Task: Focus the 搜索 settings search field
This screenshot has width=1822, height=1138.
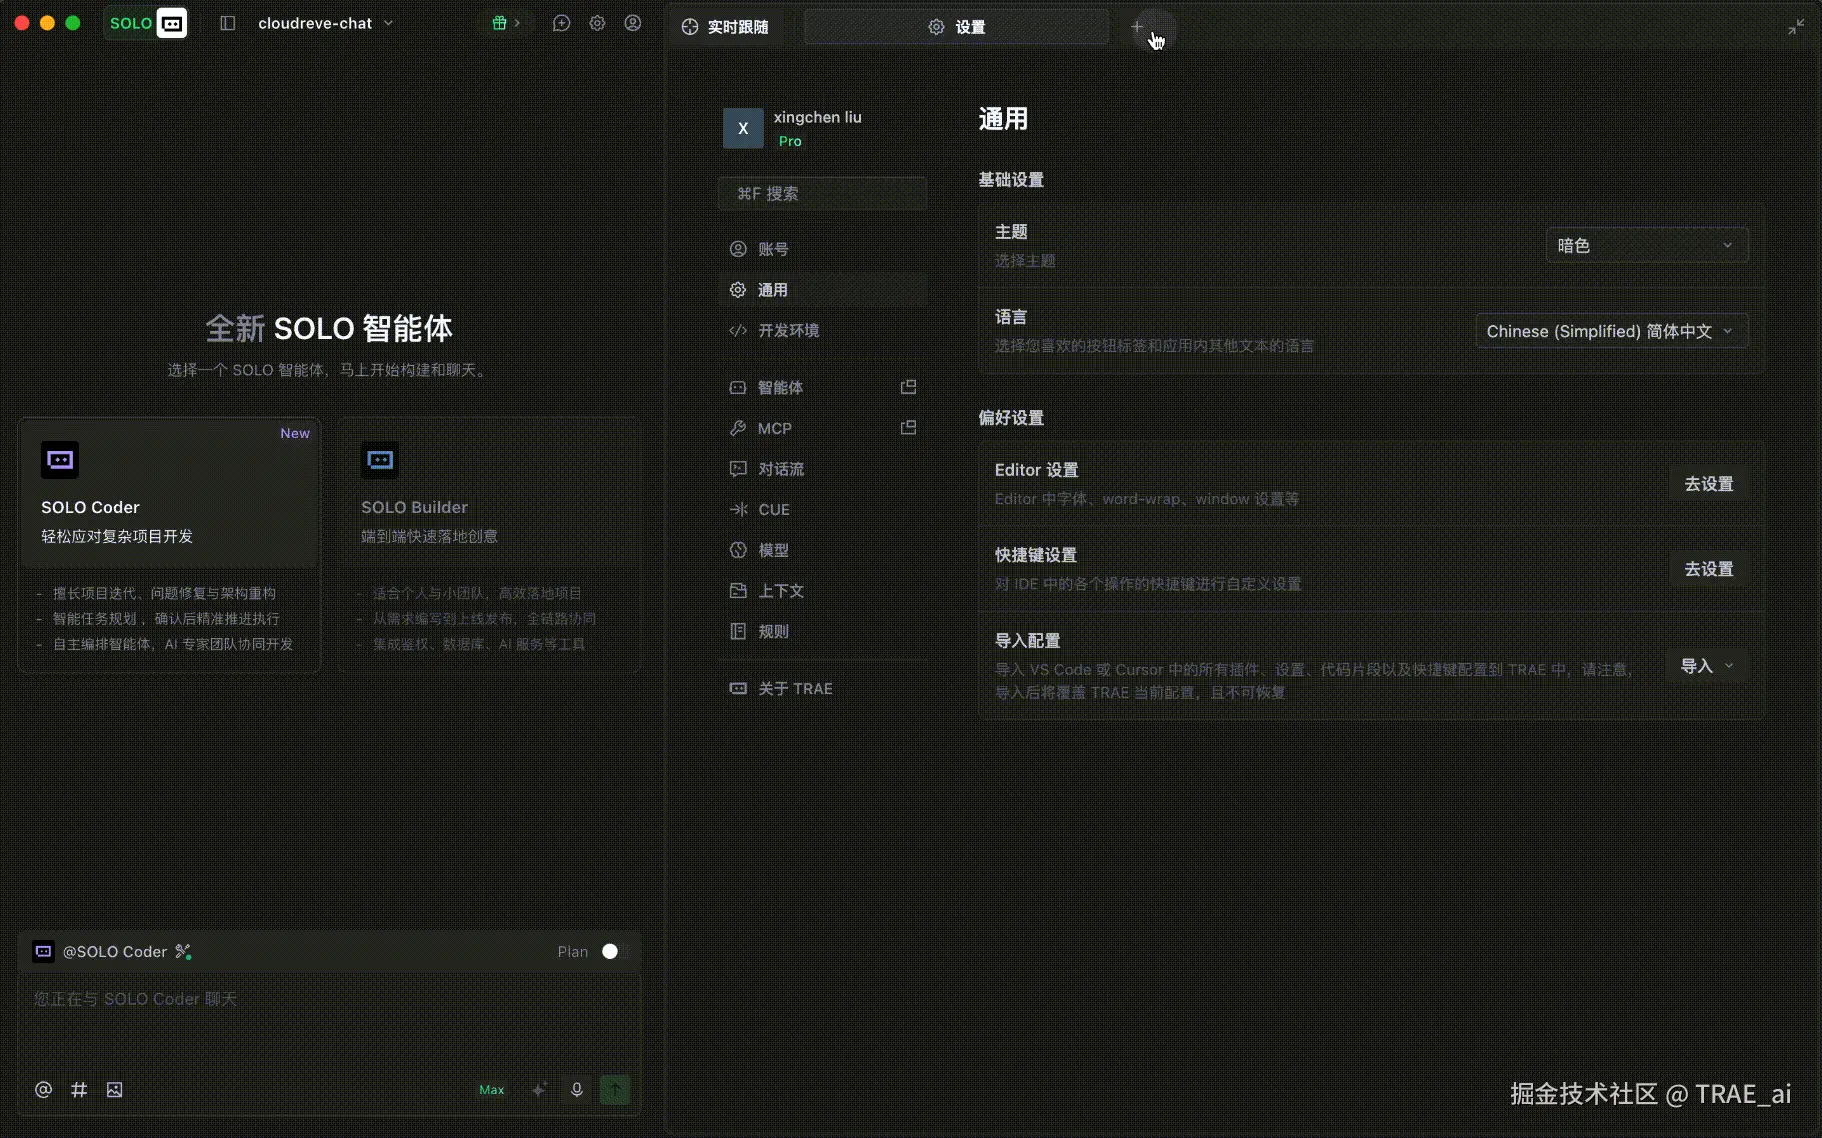Action: pos(822,194)
